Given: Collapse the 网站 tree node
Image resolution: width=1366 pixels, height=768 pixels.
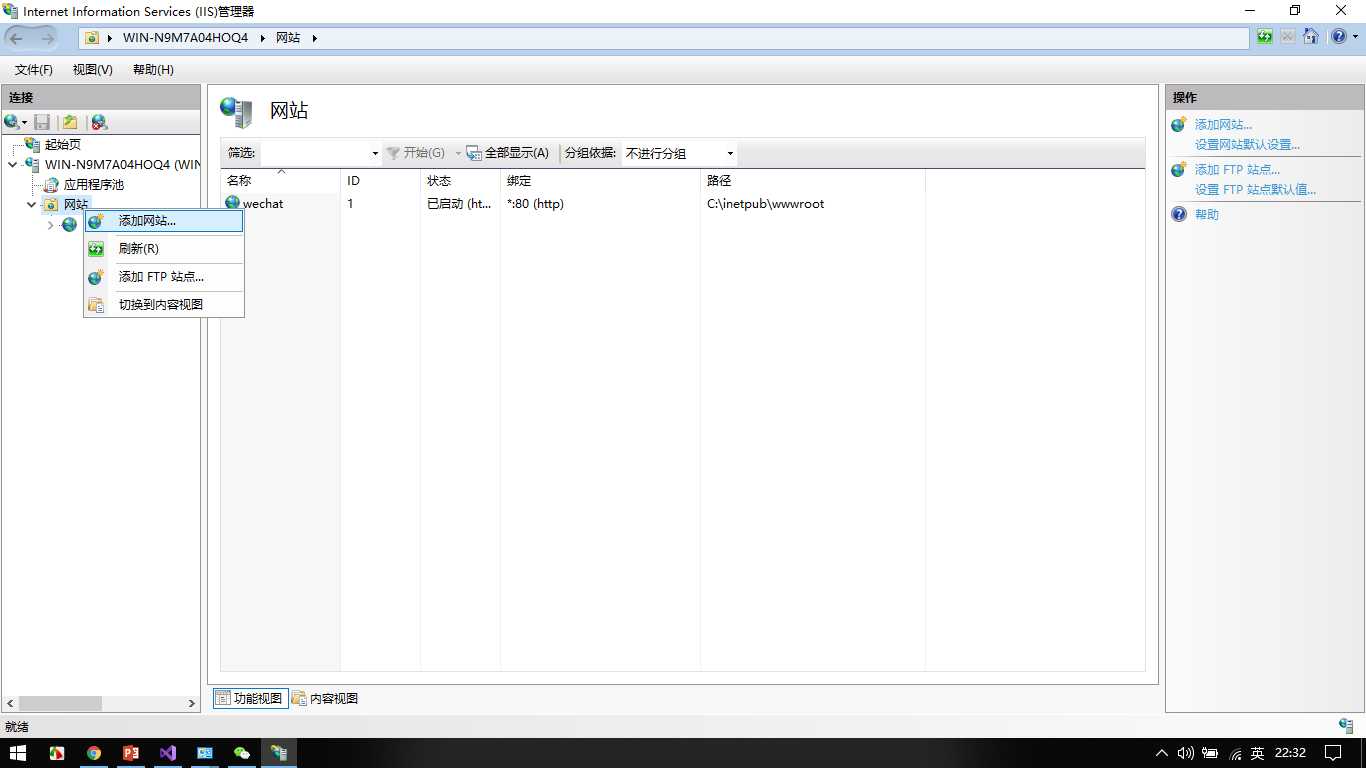Looking at the screenshot, I should [x=31, y=205].
